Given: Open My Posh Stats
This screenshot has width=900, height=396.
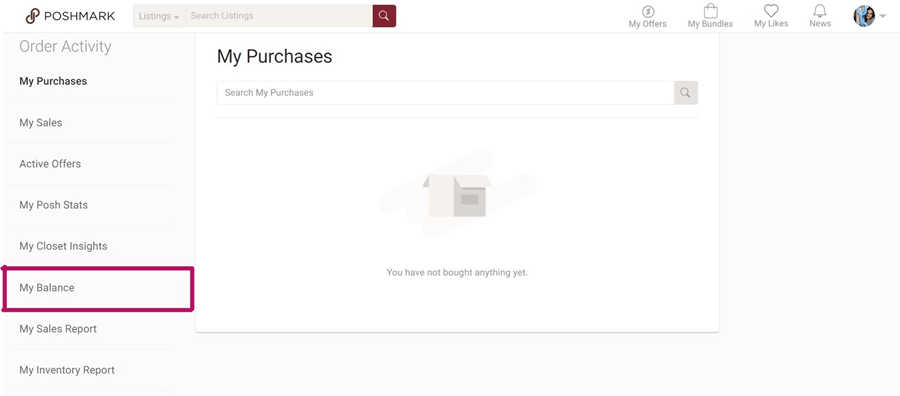Looking at the screenshot, I should pyautogui.click(x=53, y=205).
